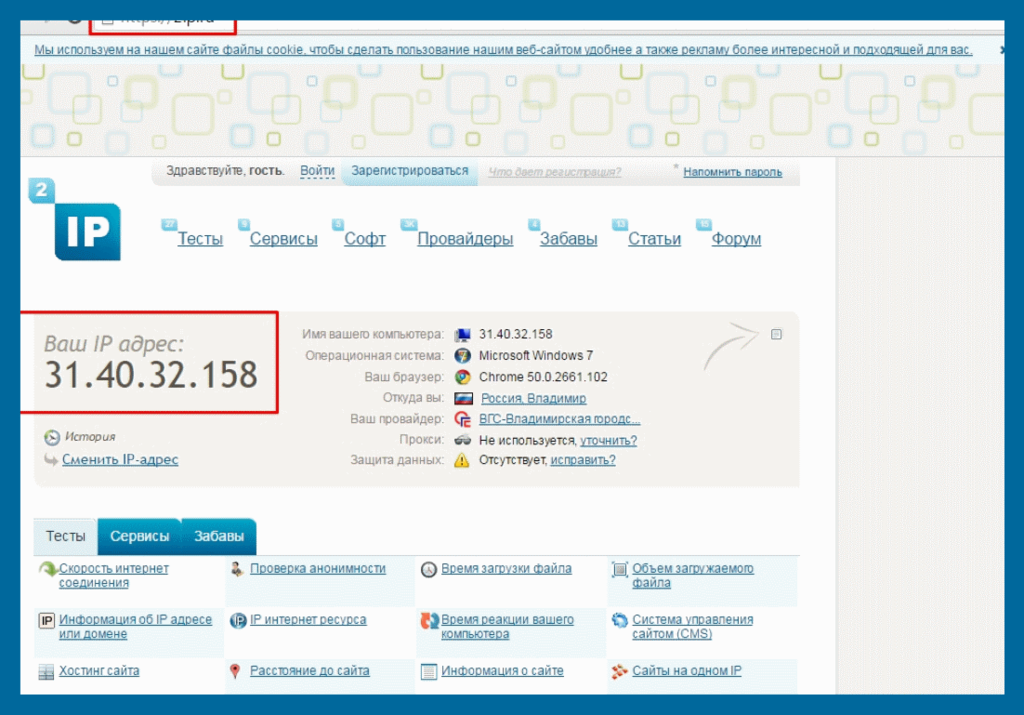Open the Россия, Владимир location link
This screenshot has height=715, width=1024.
(x=533, y=398)
